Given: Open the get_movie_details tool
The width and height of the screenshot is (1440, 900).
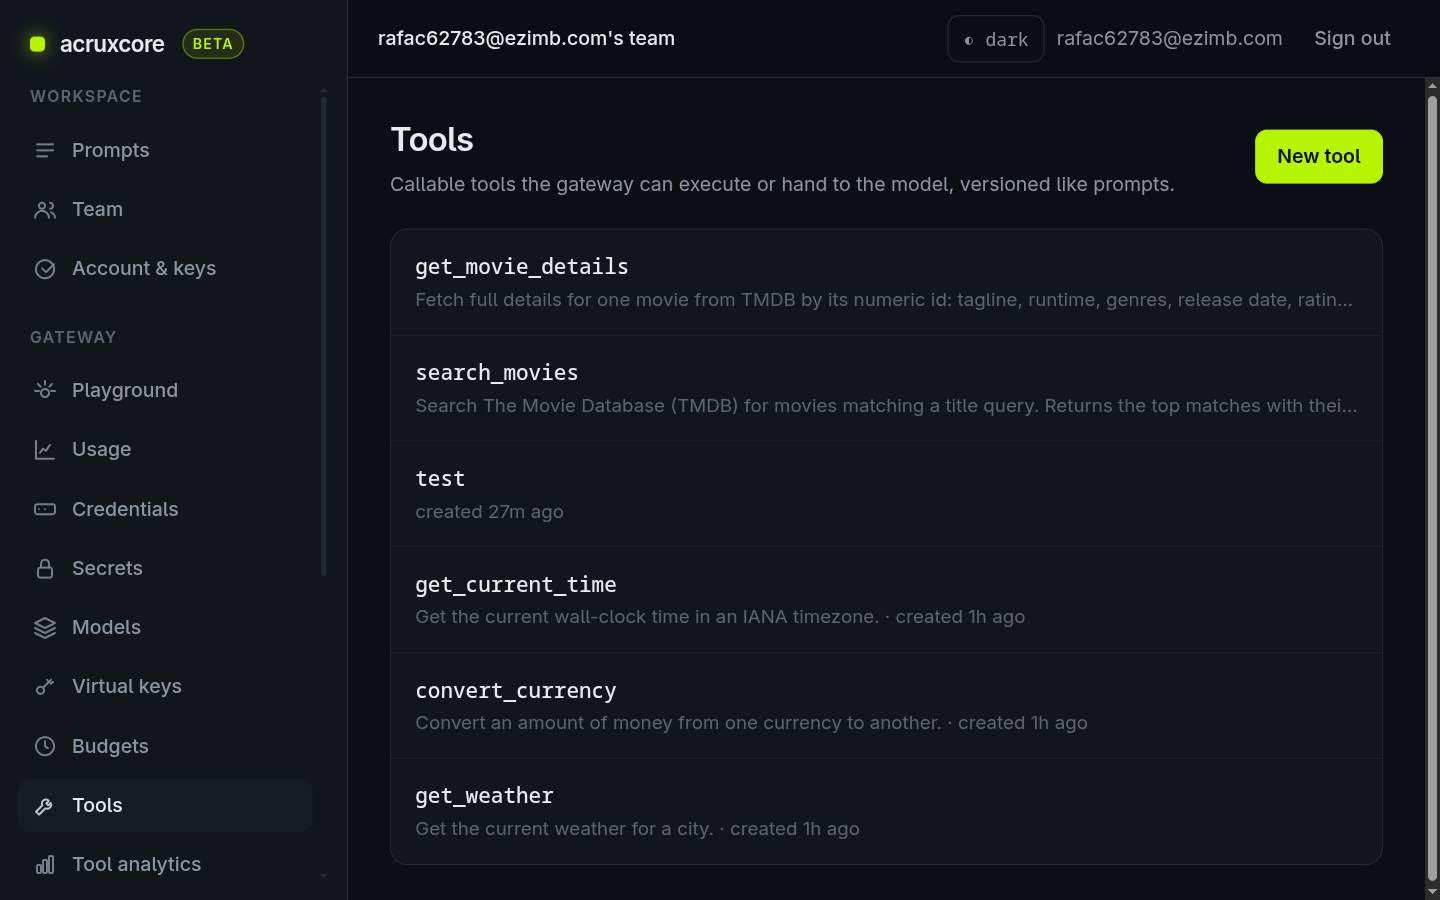Looking at the screenshot, I should [x=886, y=283].
